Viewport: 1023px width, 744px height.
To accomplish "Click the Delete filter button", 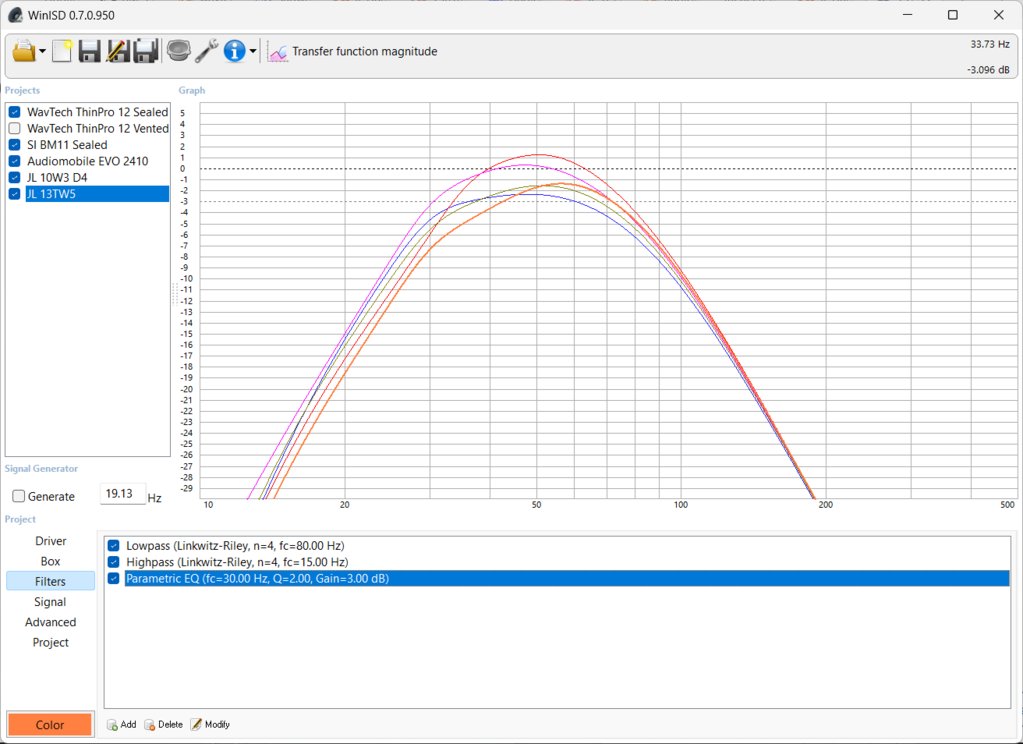I will 163,724.
